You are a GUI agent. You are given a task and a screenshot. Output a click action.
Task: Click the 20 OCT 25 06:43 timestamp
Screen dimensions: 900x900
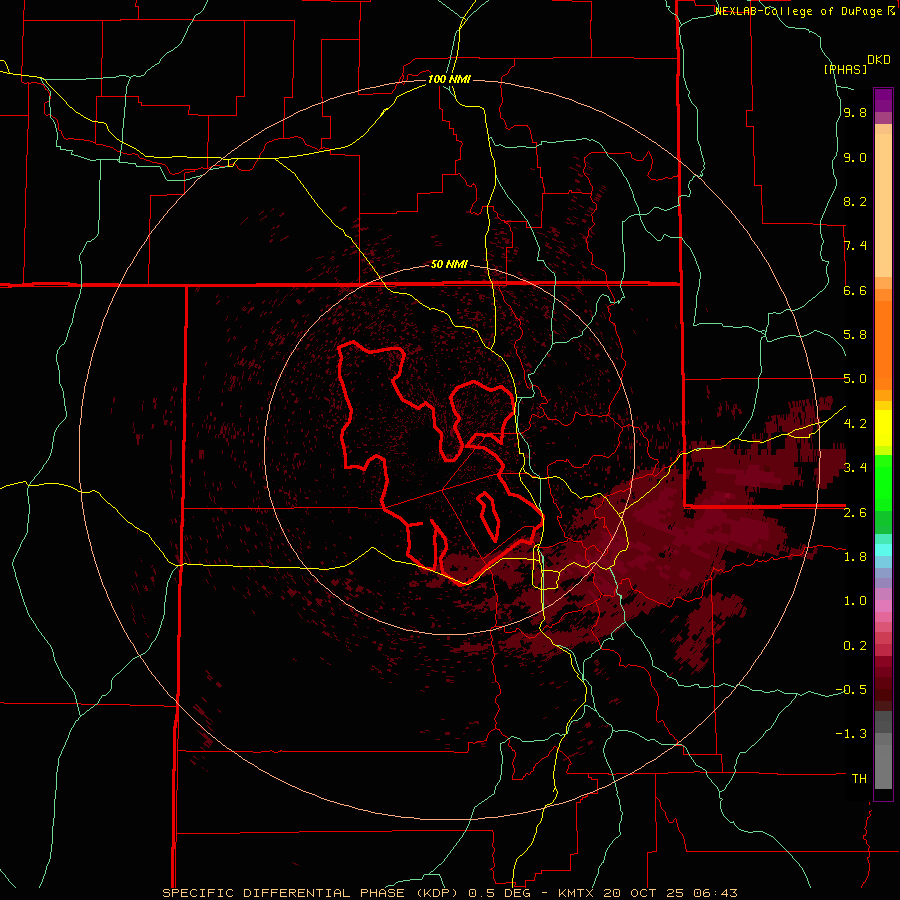coord(670,893)
